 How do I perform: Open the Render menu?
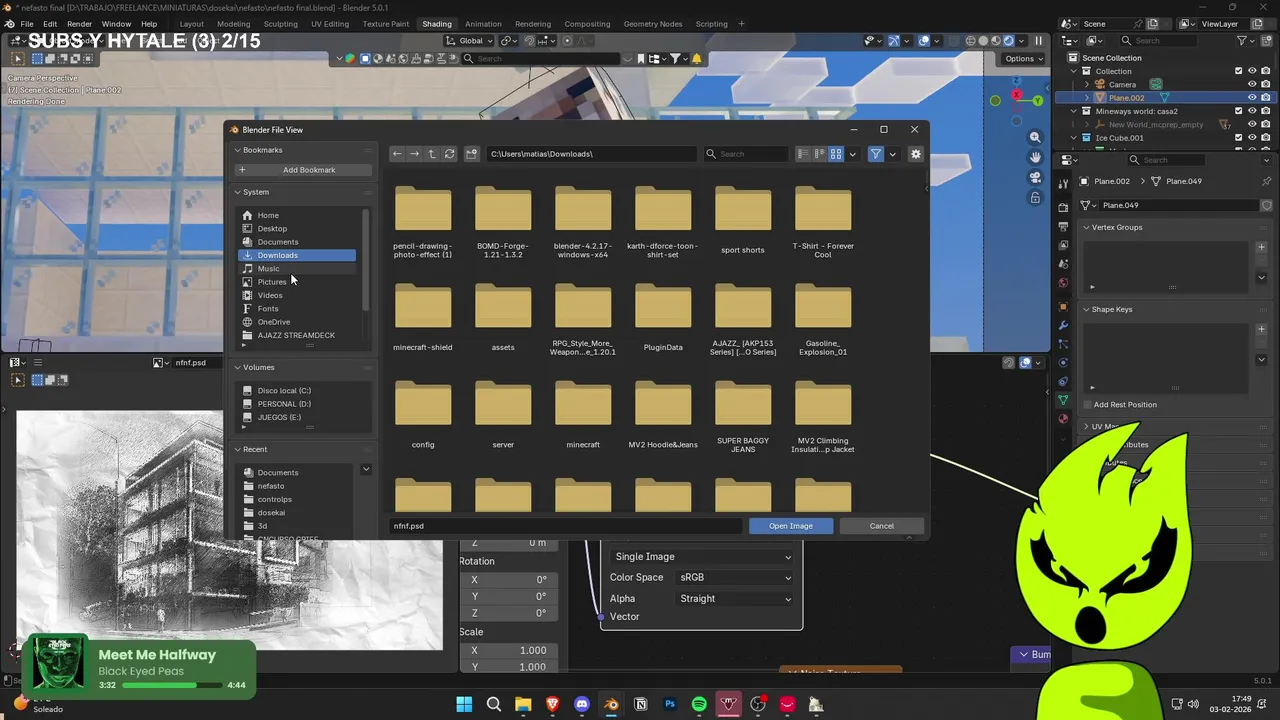click(x=79, y=24)
